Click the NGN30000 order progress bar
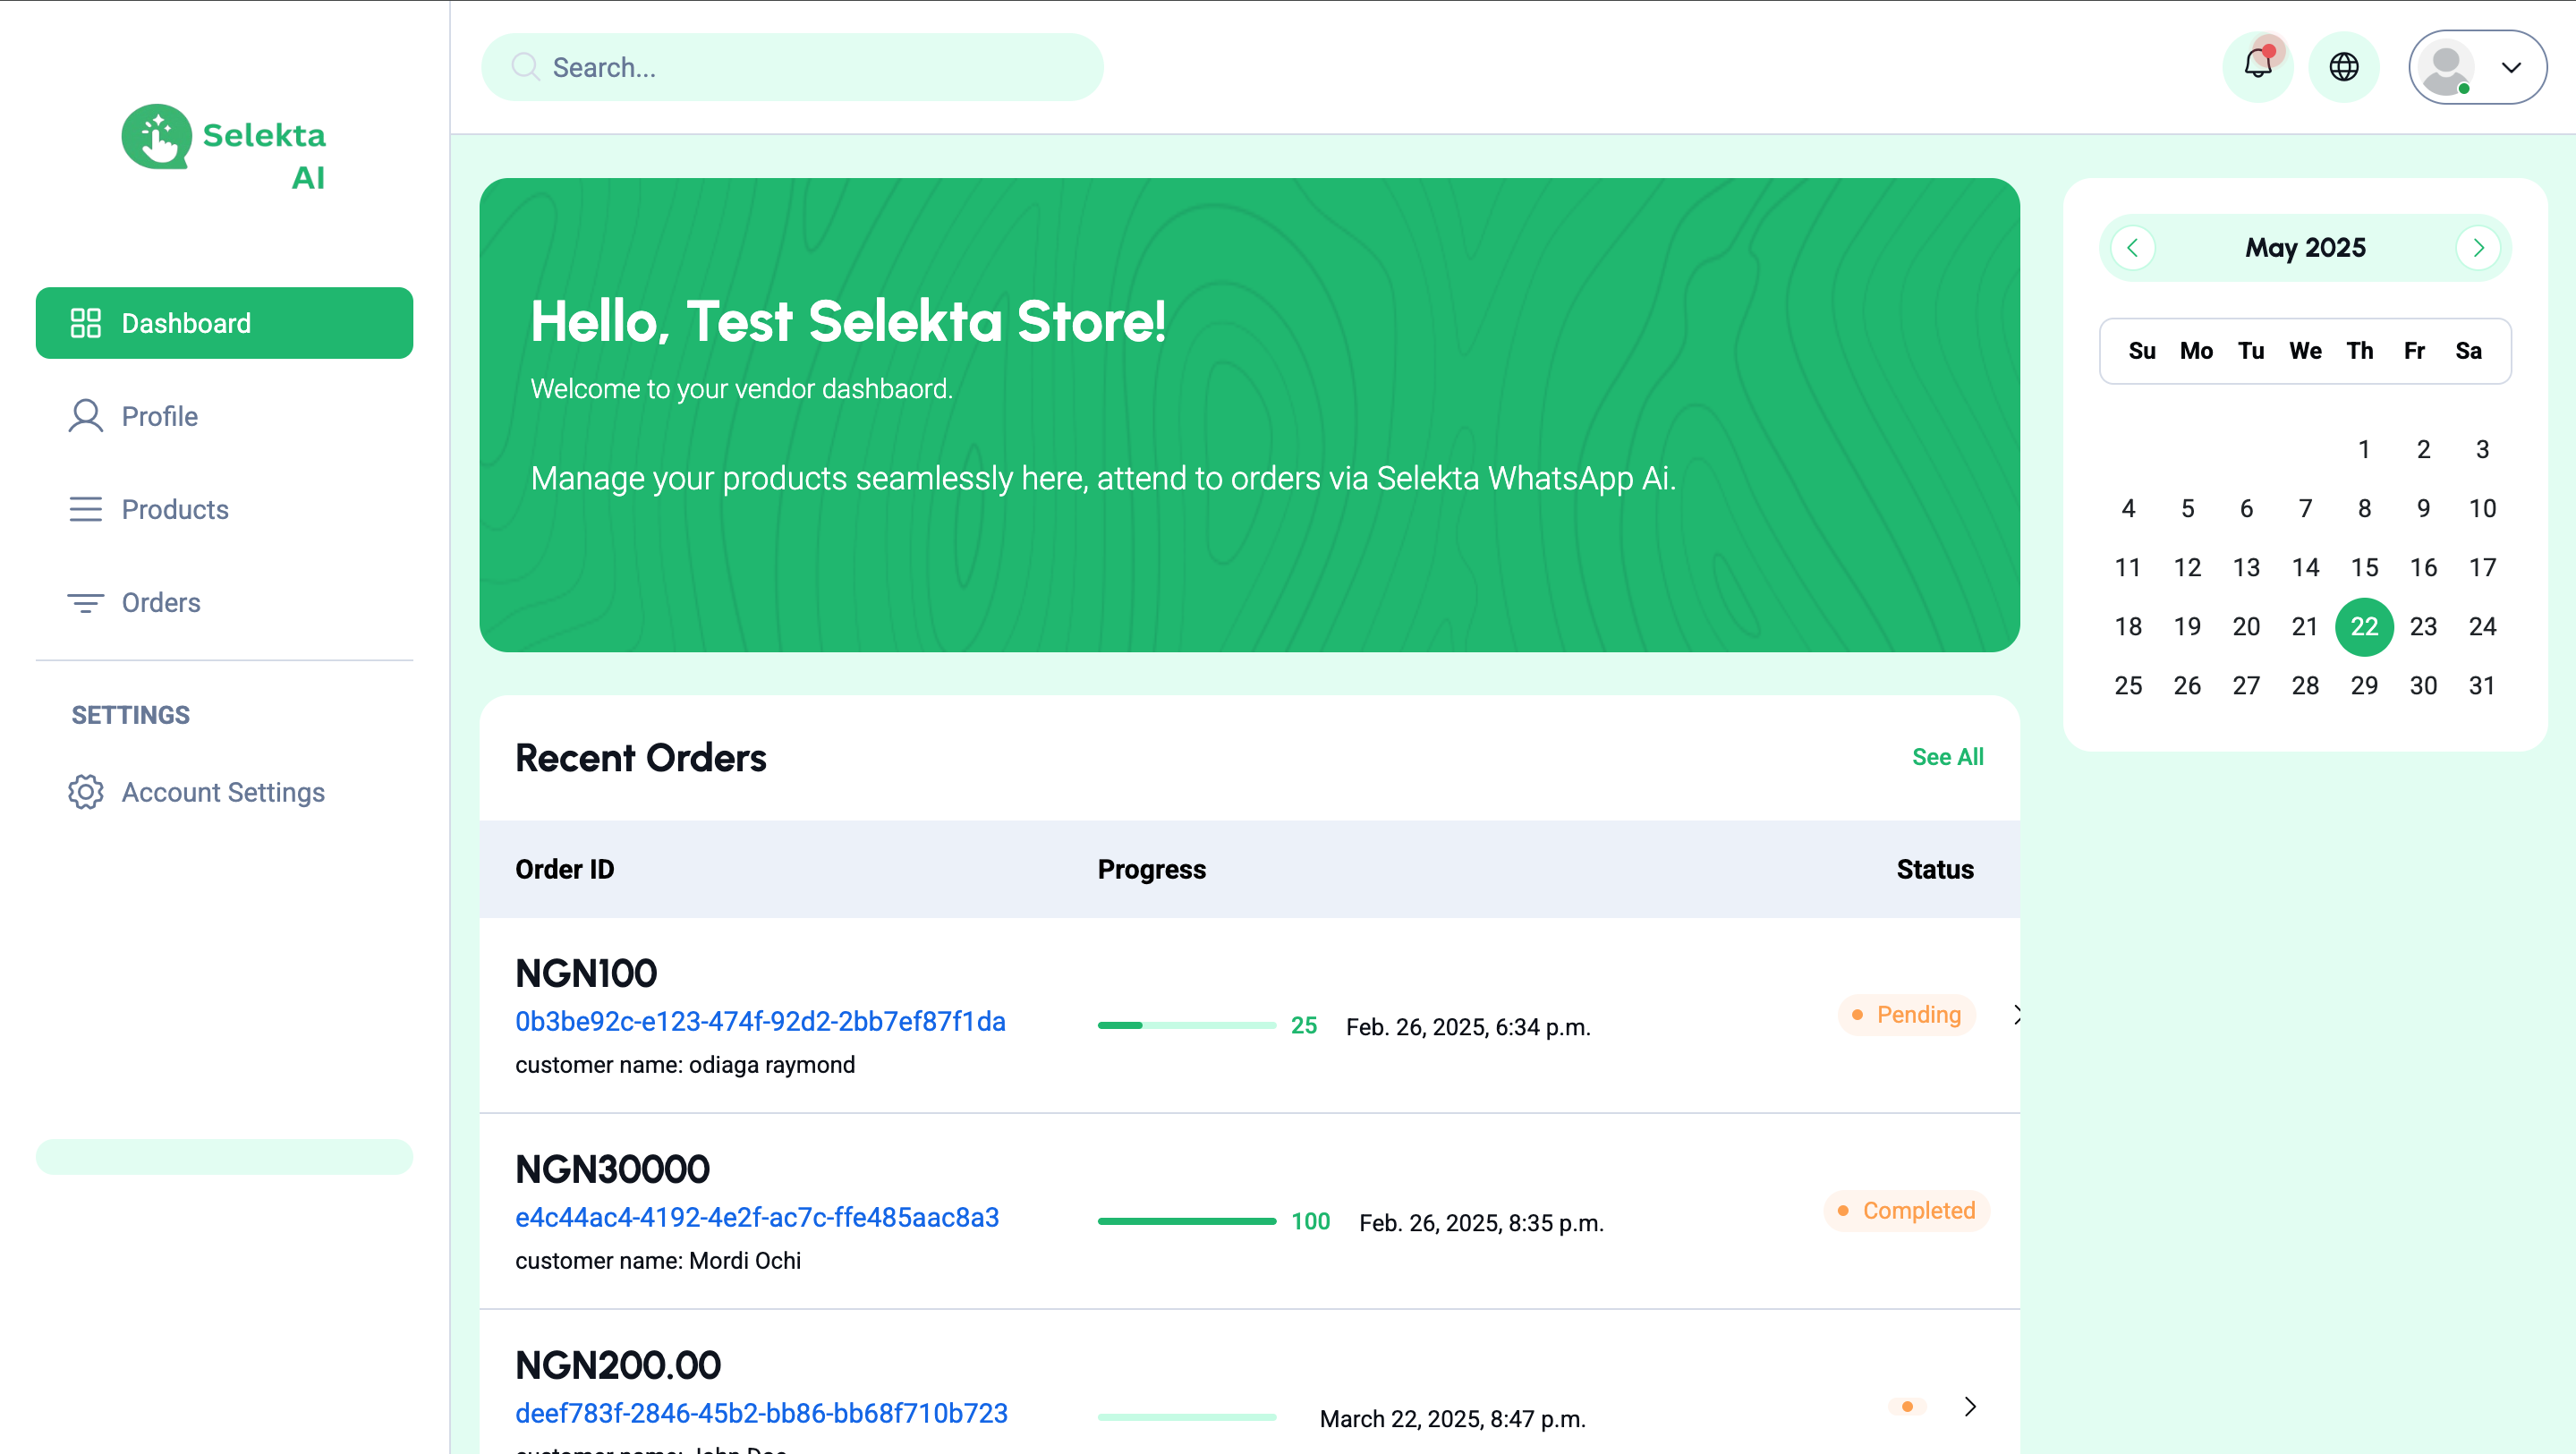 click(1186, 1220)
